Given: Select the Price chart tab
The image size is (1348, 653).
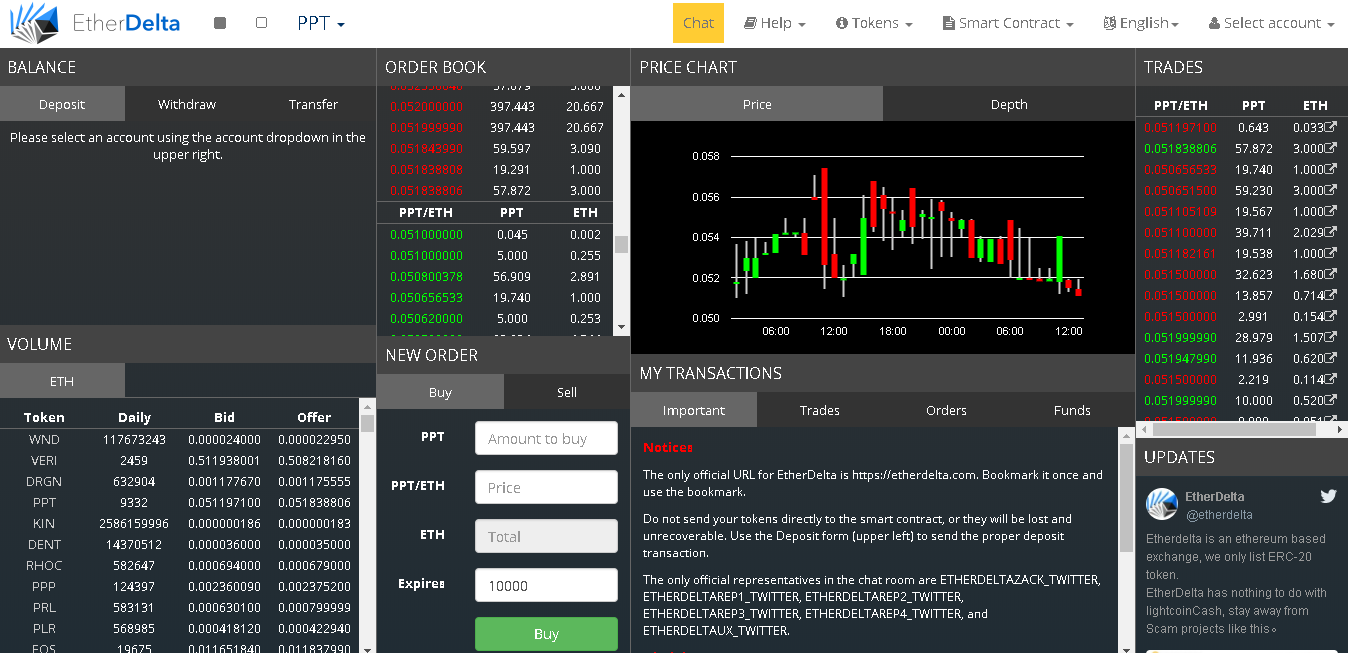Looking at the screenshot, I should (757, 104).
